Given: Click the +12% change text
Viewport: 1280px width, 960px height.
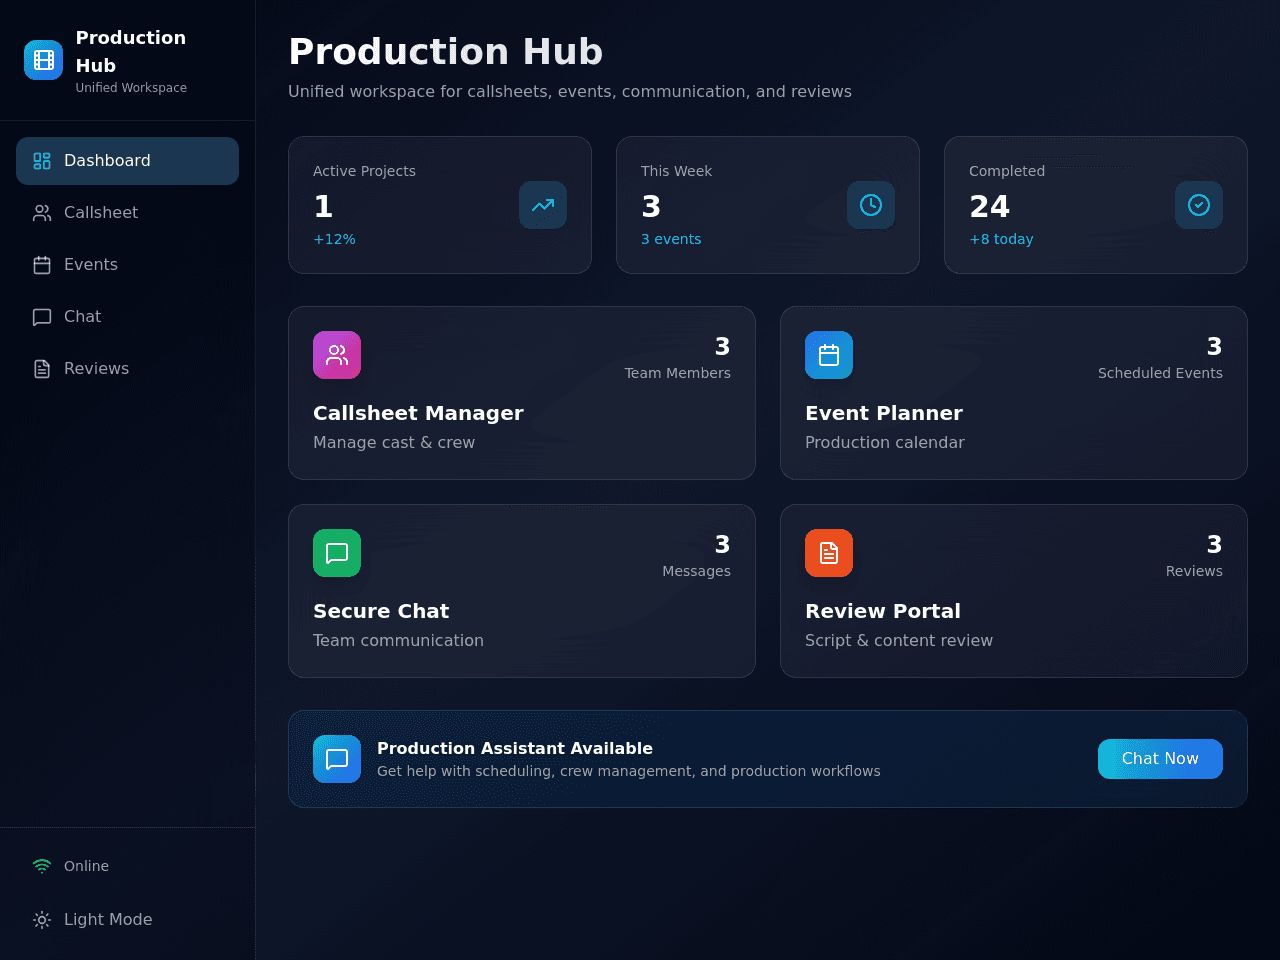Looking at the screenshot, I should pos(334,239).
